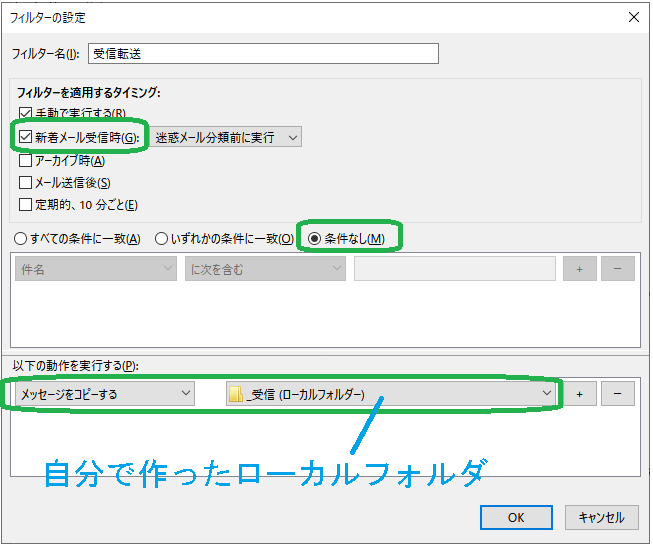653x546 pixels.
Task: Add a new action with the plus button
Action: 579,393
